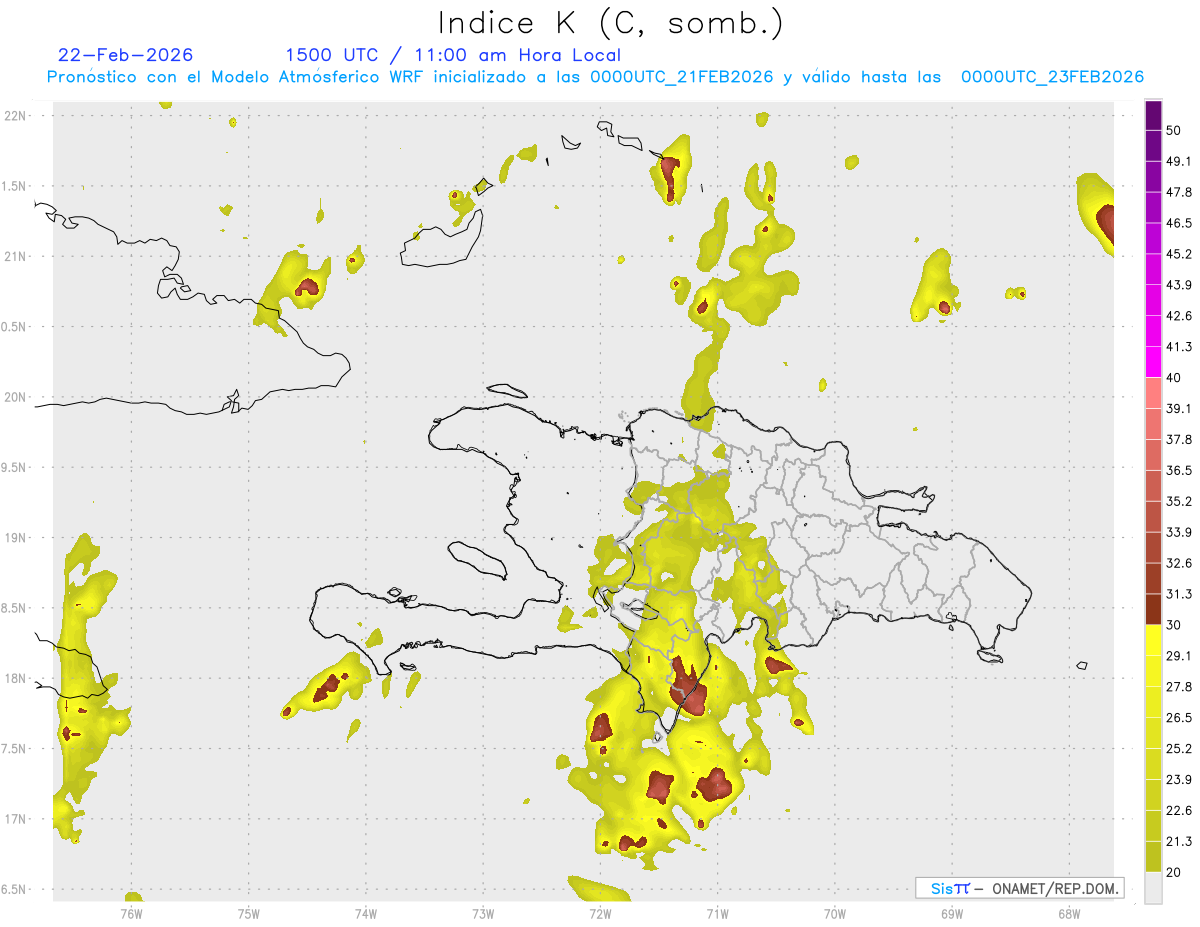Click the "70W" longitude label
The width and height of the screenshot is (1200, 927).
pos(835,913)
